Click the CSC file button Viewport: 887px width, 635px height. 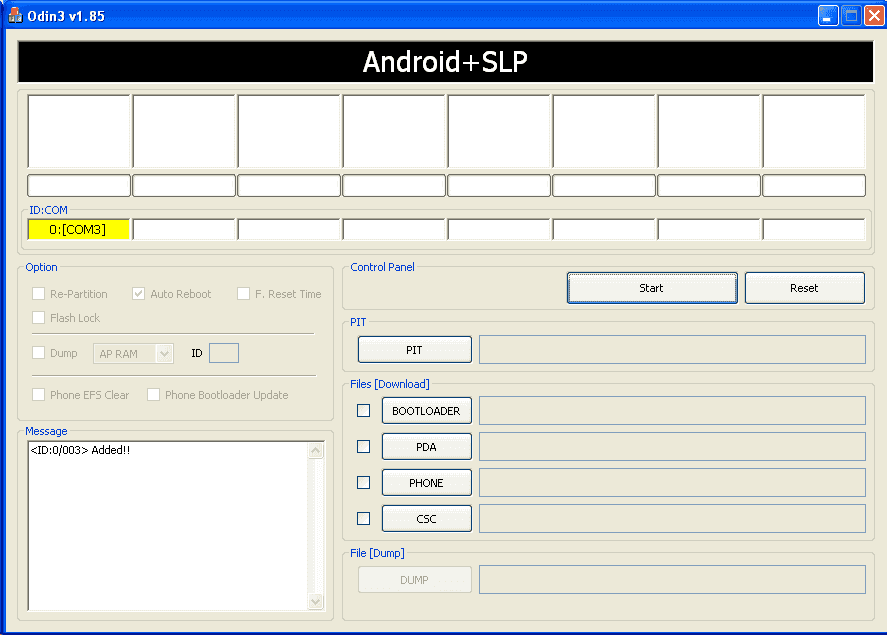pyautogui.click(x=427, y=519)
